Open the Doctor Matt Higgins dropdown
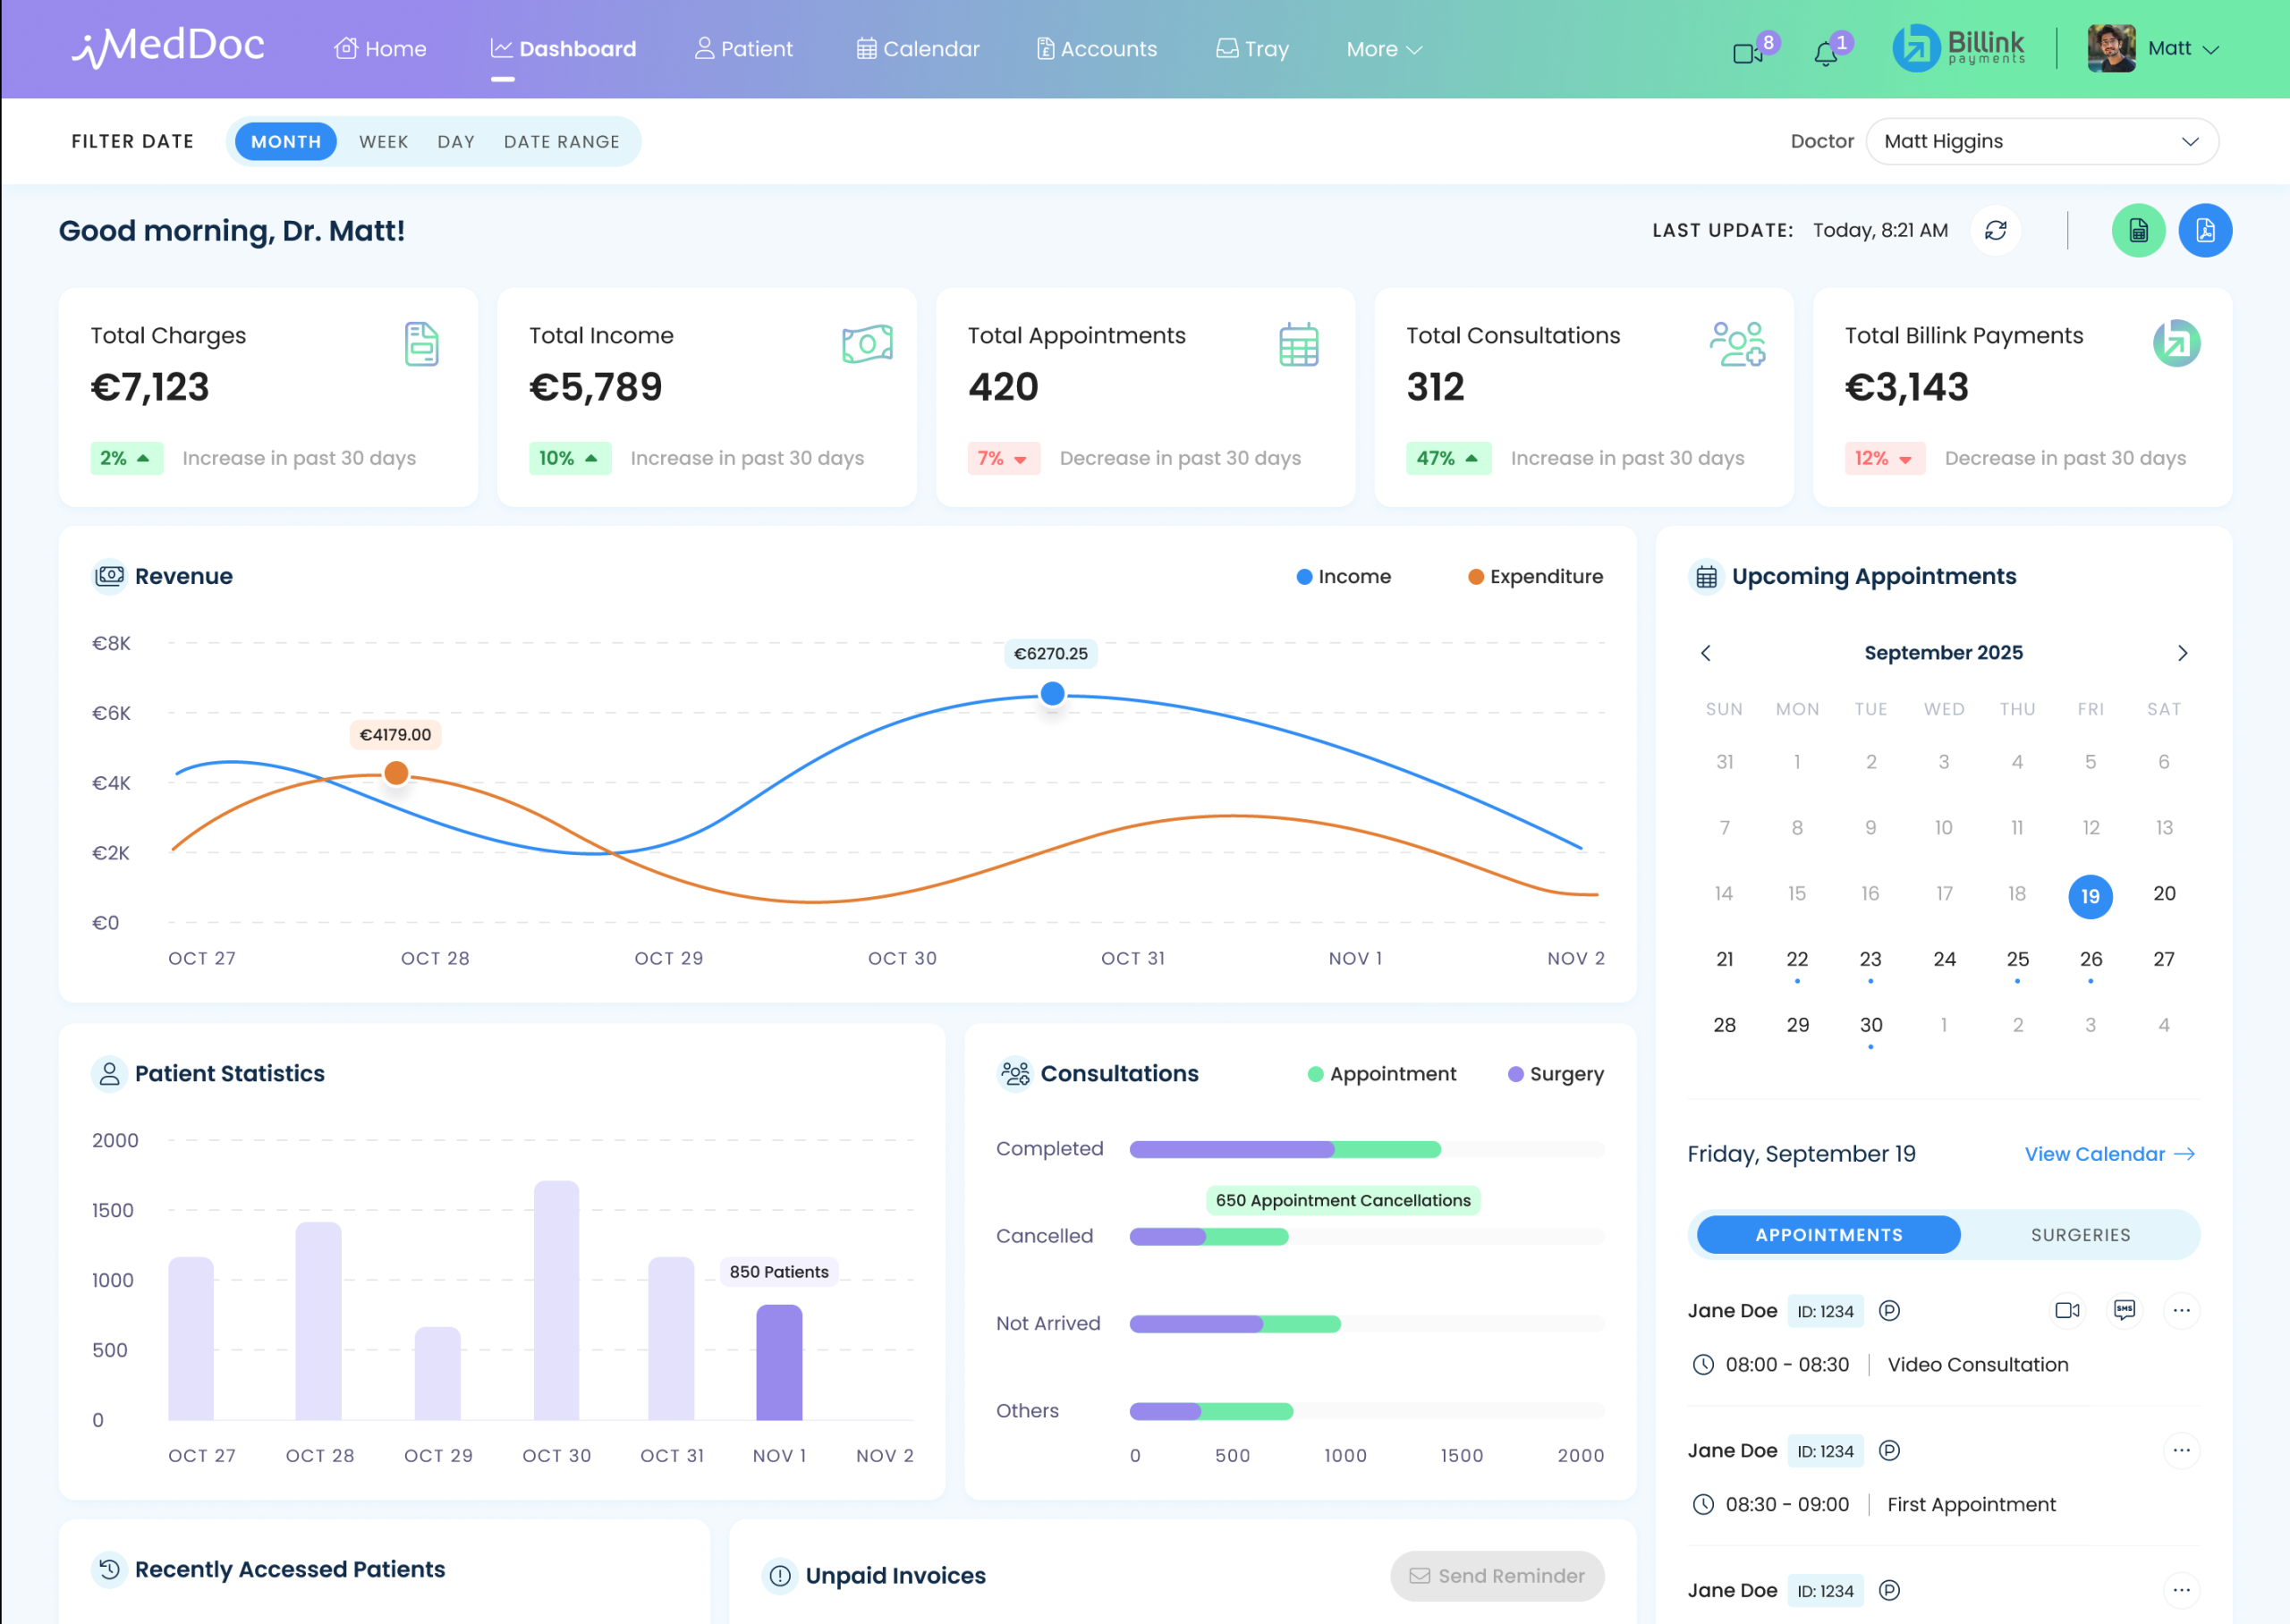The height and width of the screenshot is (1624, 2290). (2041, 141)
